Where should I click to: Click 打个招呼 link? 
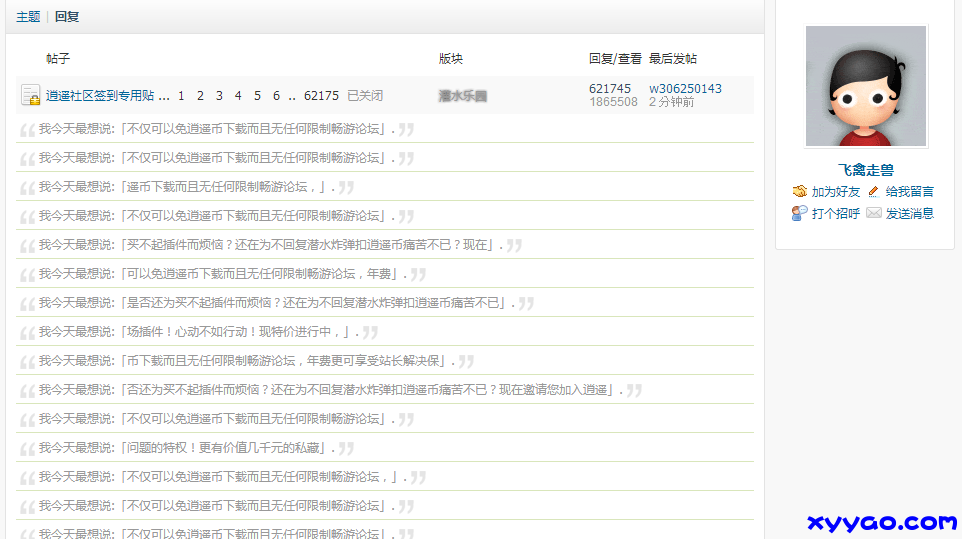(836, 213)
